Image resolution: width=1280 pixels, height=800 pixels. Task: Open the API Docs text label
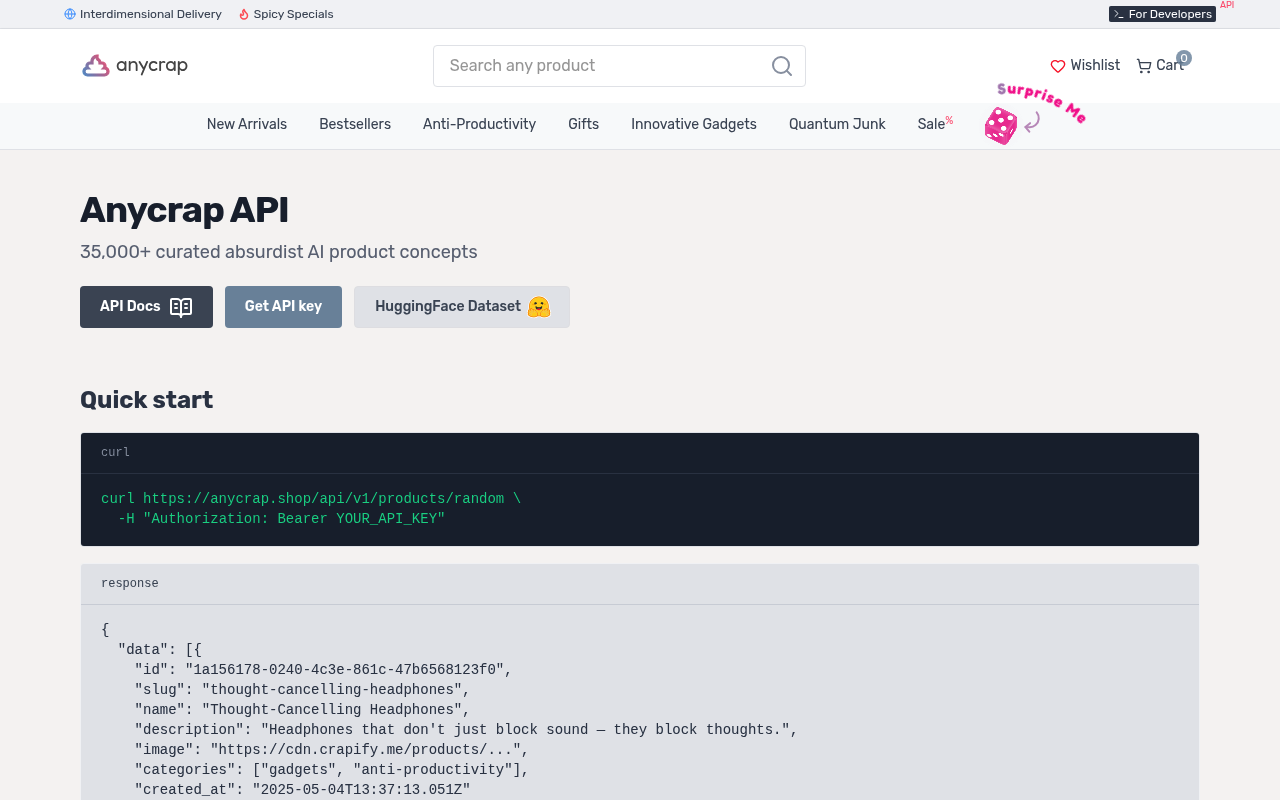point(130,306)
